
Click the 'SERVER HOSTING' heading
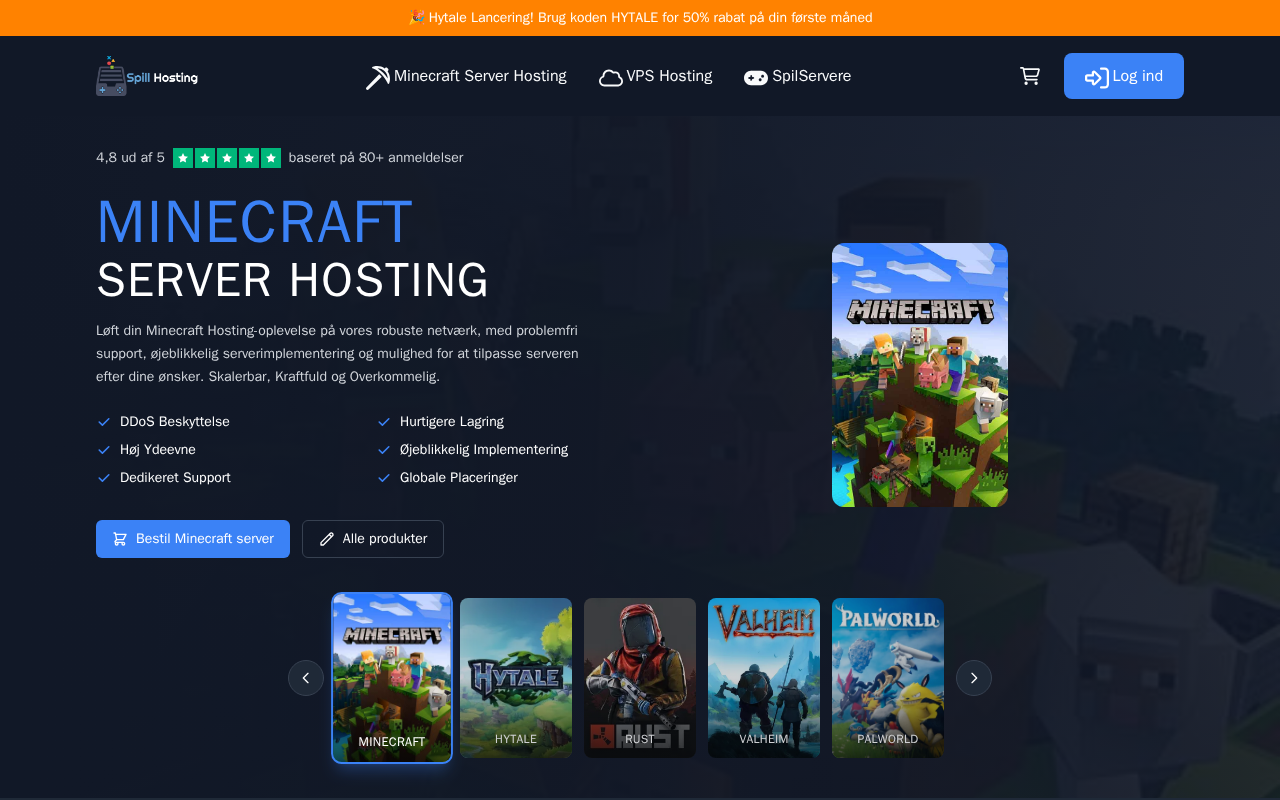[x=292, y=280]
